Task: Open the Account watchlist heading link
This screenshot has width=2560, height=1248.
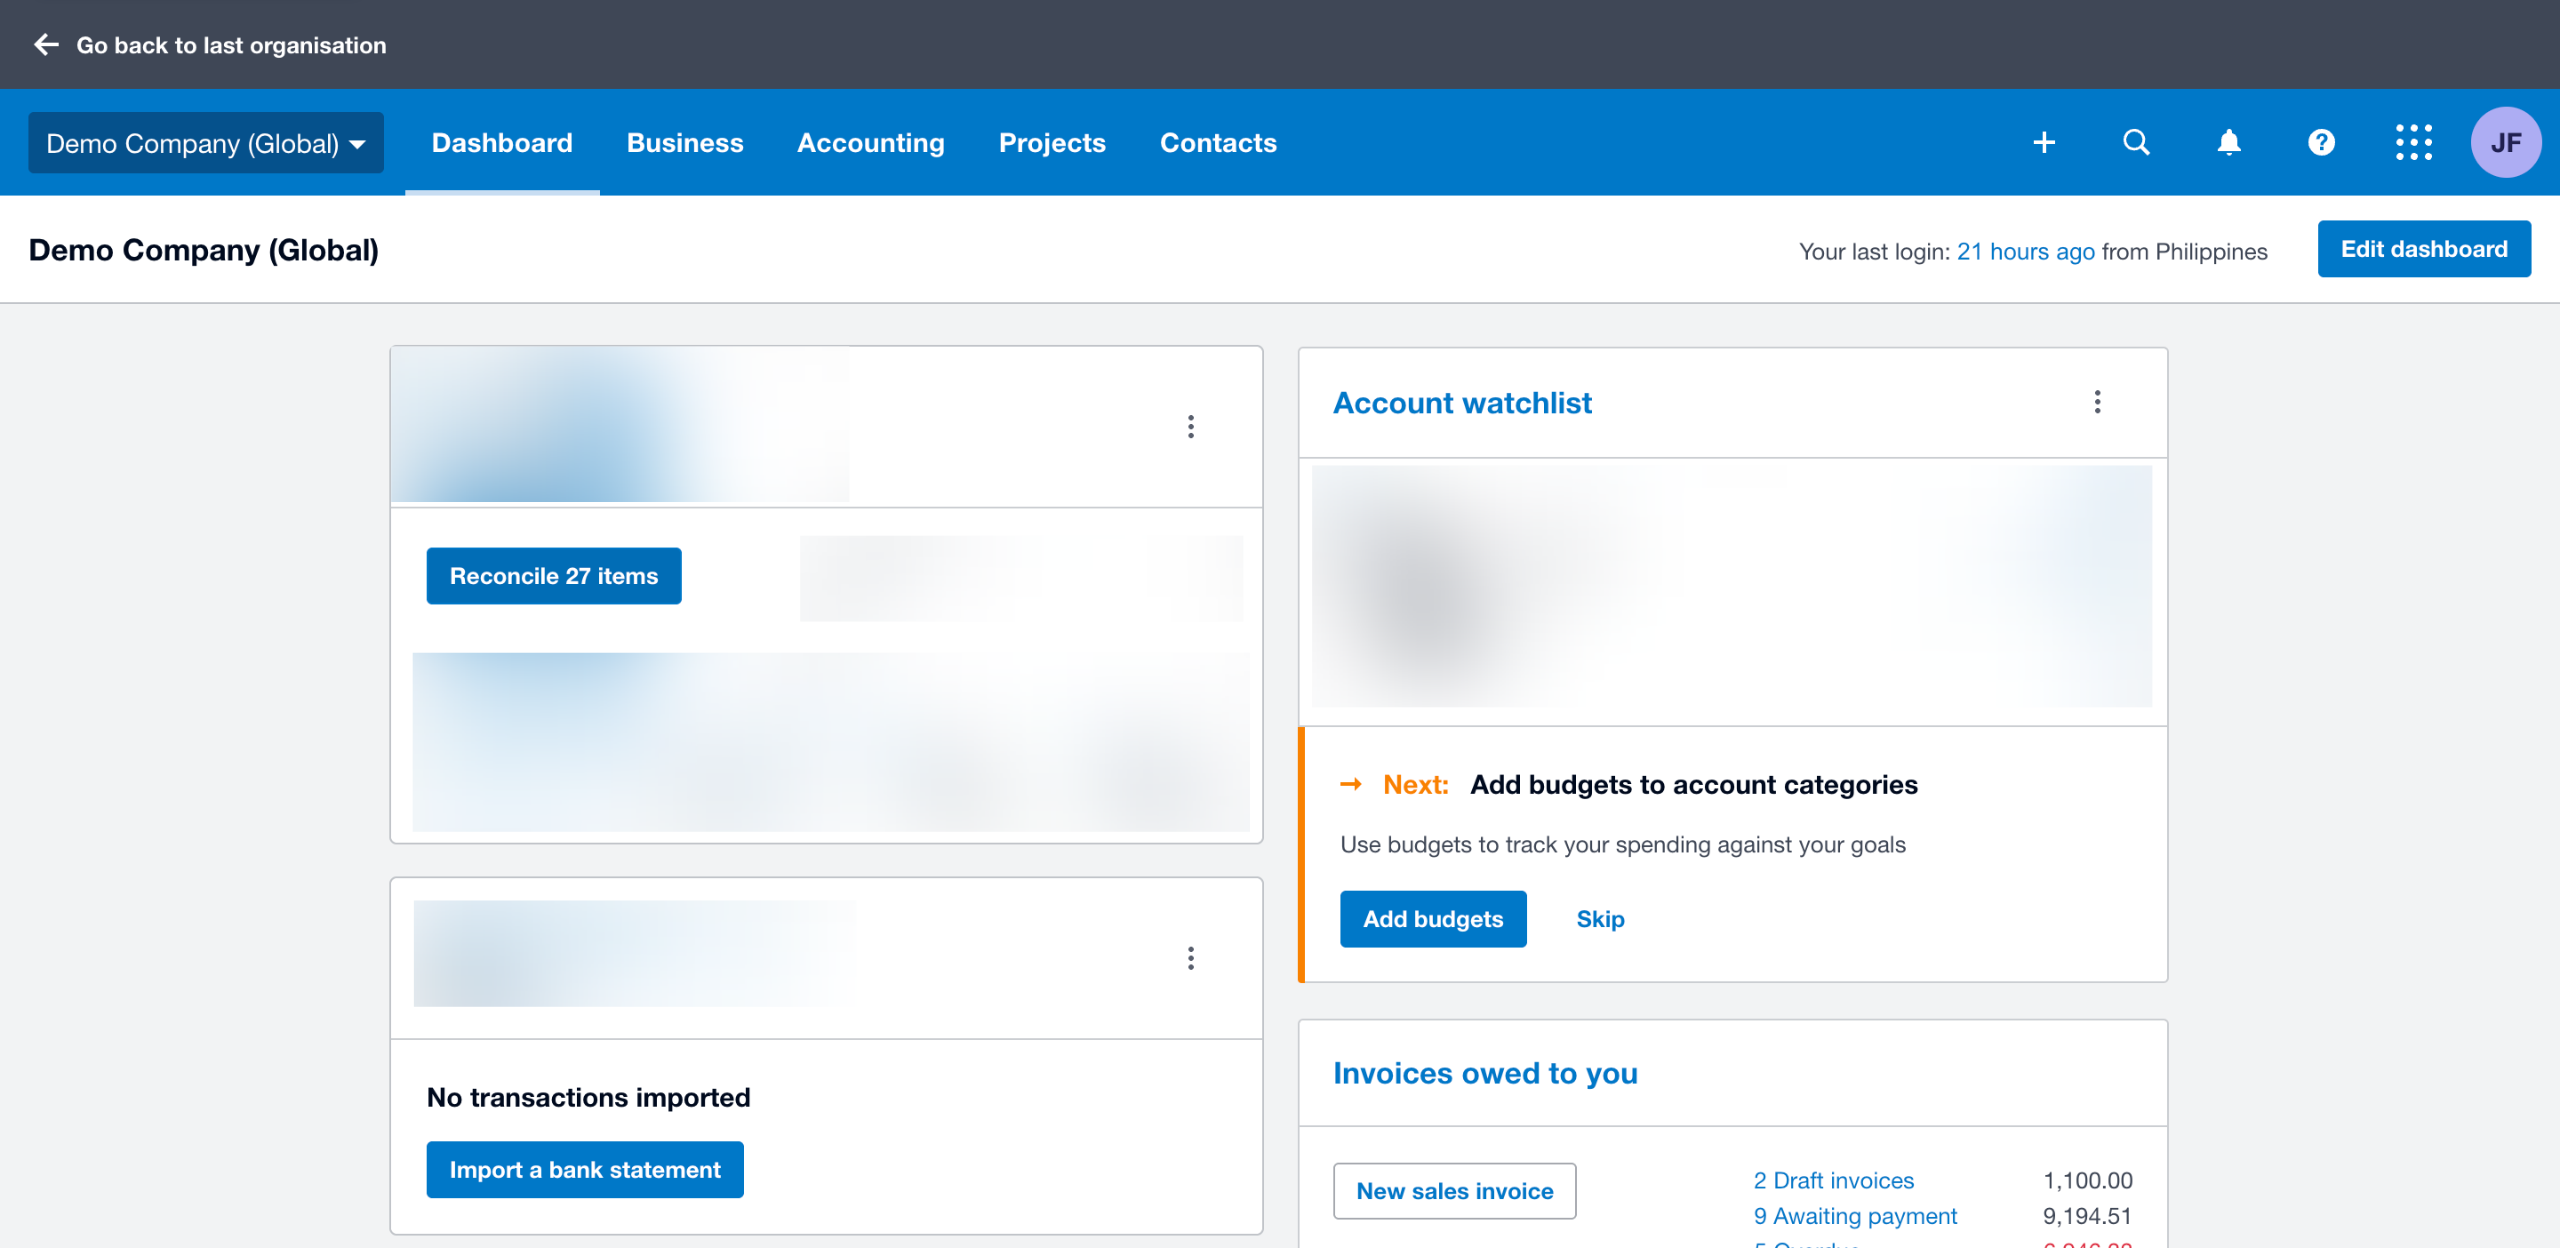Action: (x=1463, y=402)
